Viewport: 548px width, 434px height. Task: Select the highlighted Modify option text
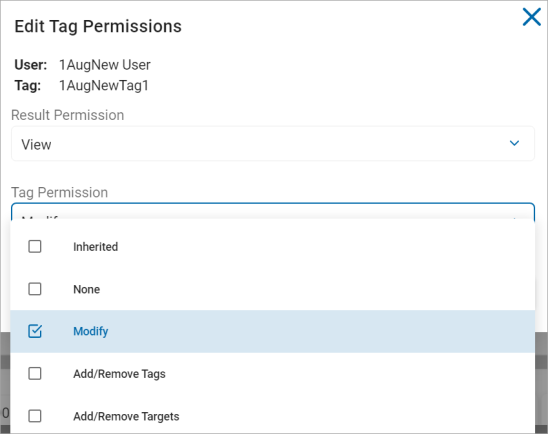(x=91, y=332)
